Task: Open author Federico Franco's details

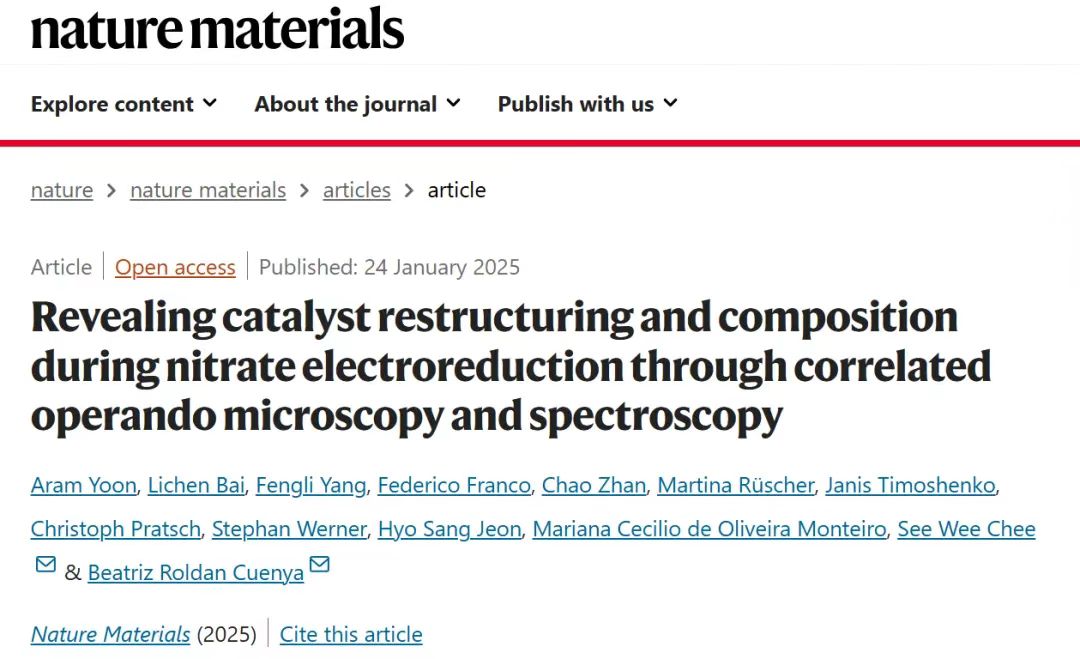Action: [x=454, y=485]
